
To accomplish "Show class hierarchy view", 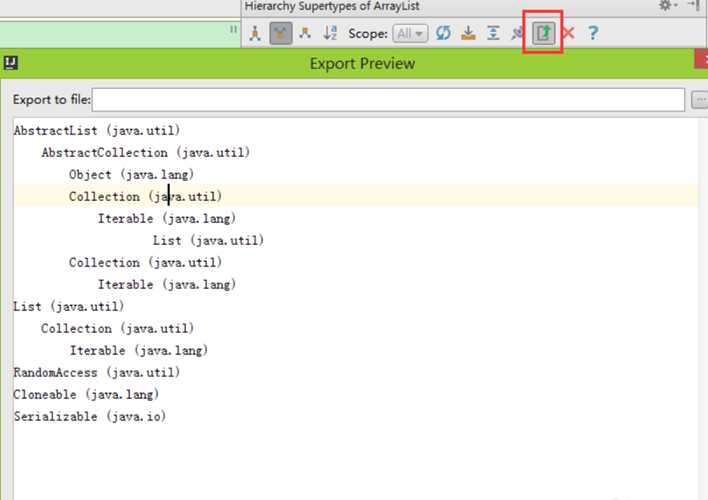I will tap(255, 33).
